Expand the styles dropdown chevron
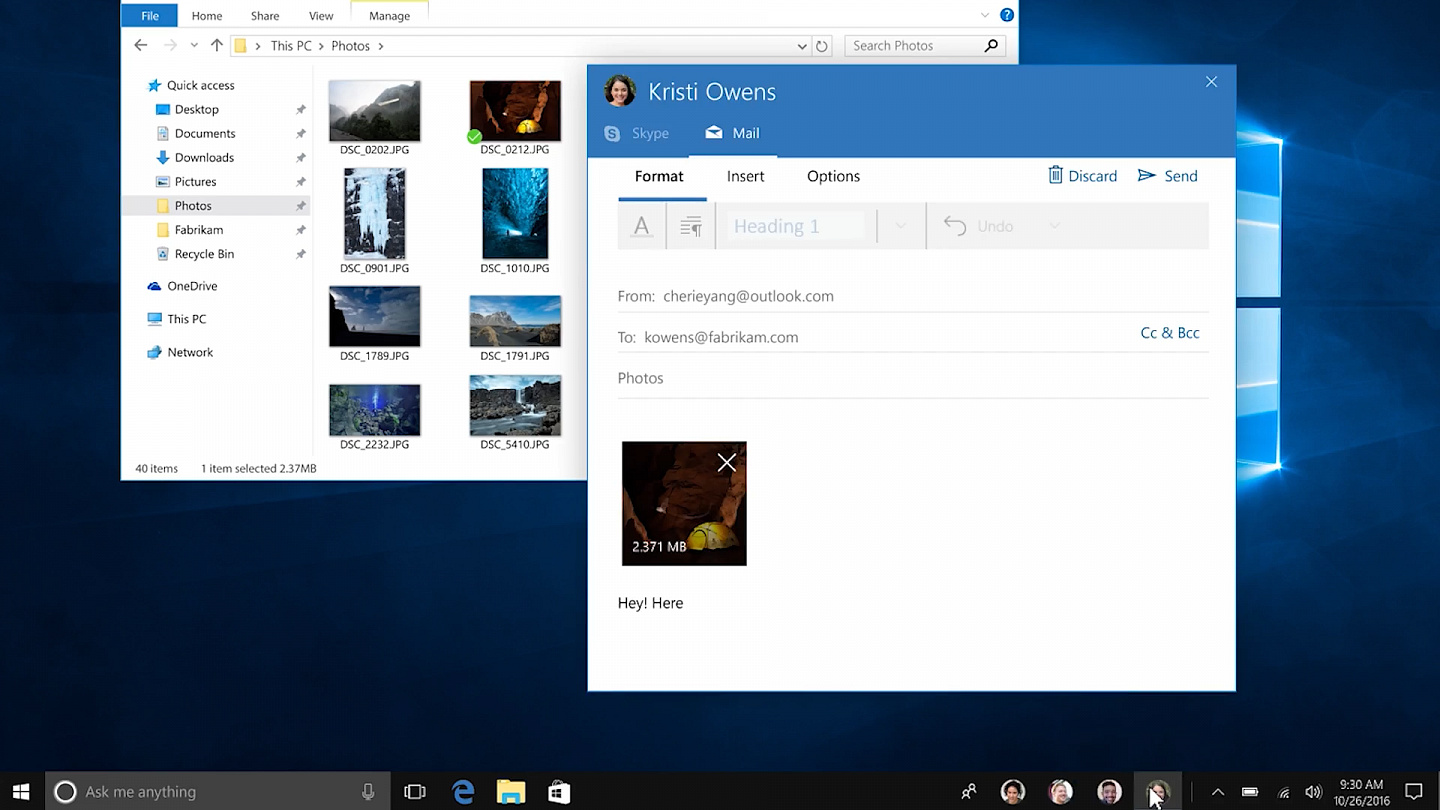This screenshot has height=810, width=1440. pyautogui.click(x=901, y=226)
